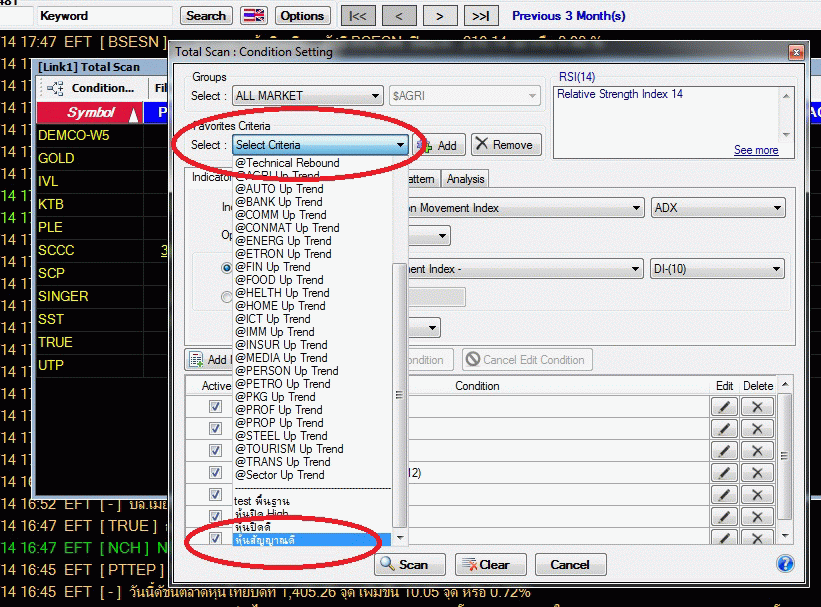This screenshot has width=821, height=607.
Task: Choose @Technical Rebound from criteria list
Action: click(287, 163)
